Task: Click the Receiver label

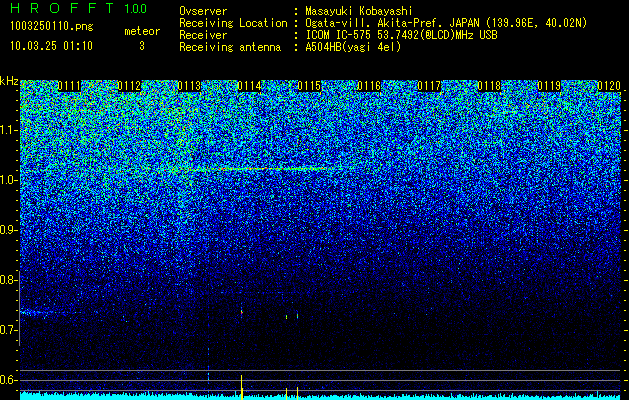Action: click(x=203, y=35)
